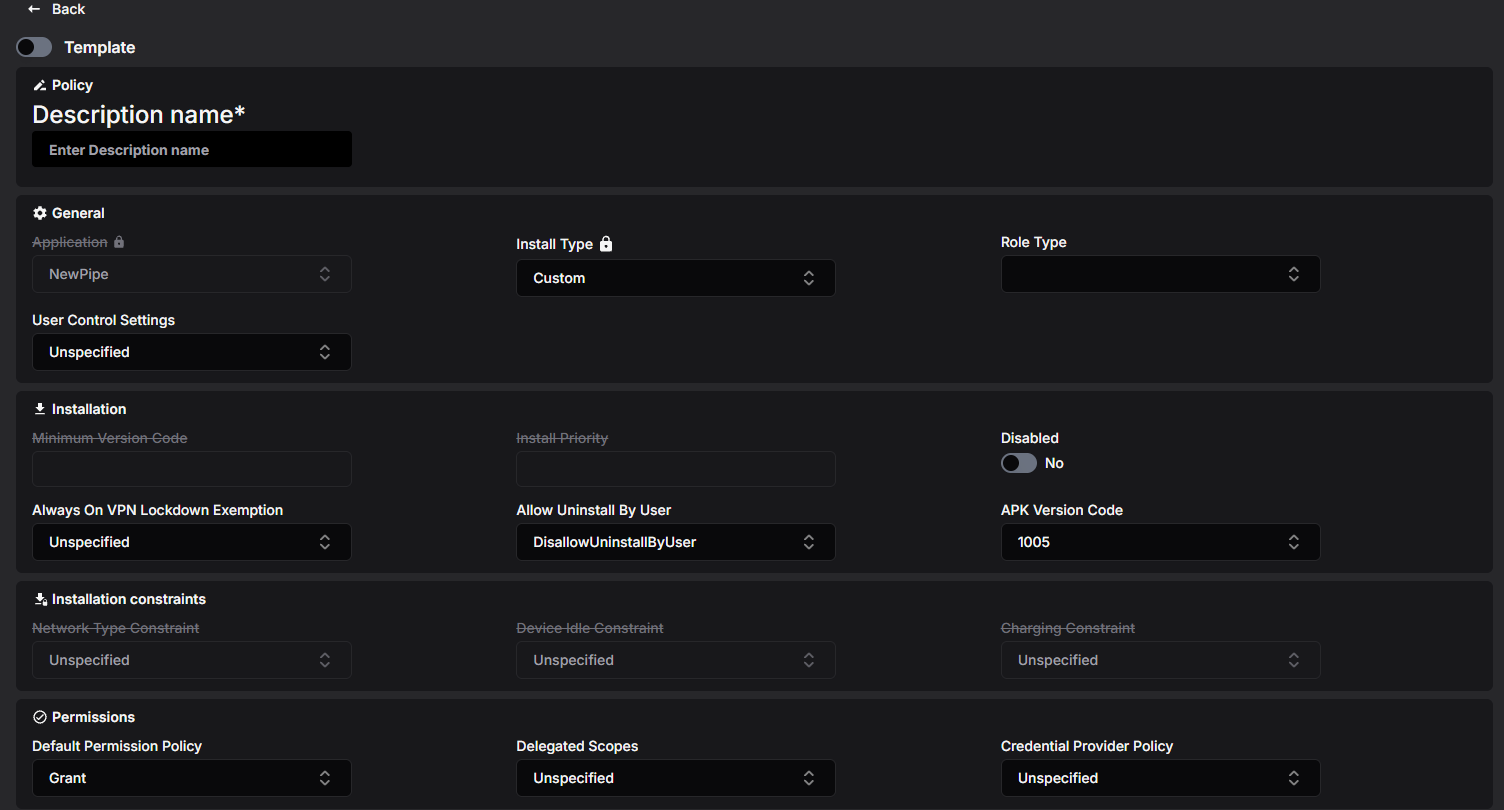Click the lock icon beside Application
This screenshot has width=1504, height=810.
[119, 242]
